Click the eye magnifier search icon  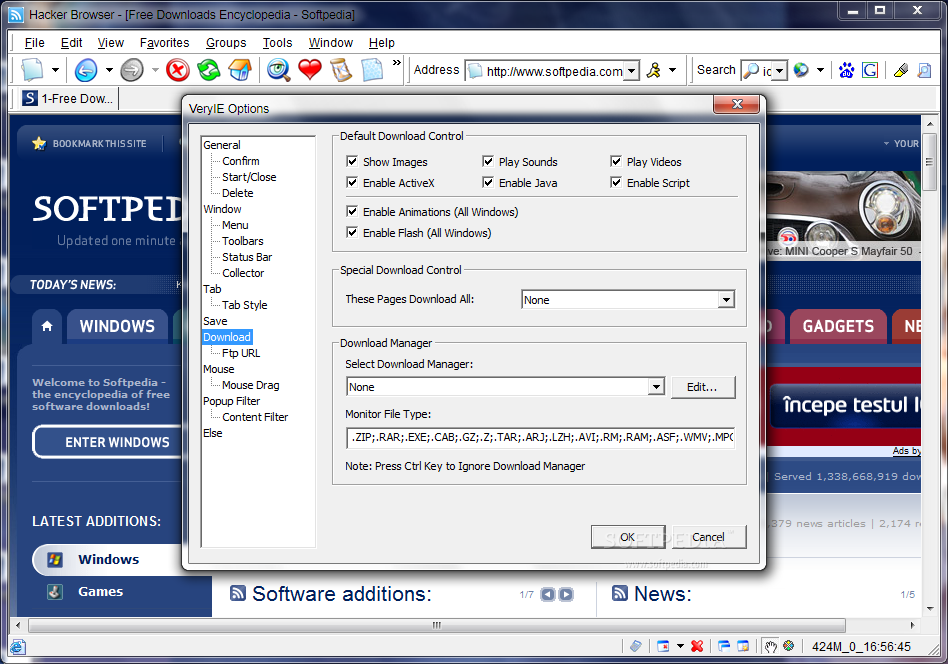(279, 70)
